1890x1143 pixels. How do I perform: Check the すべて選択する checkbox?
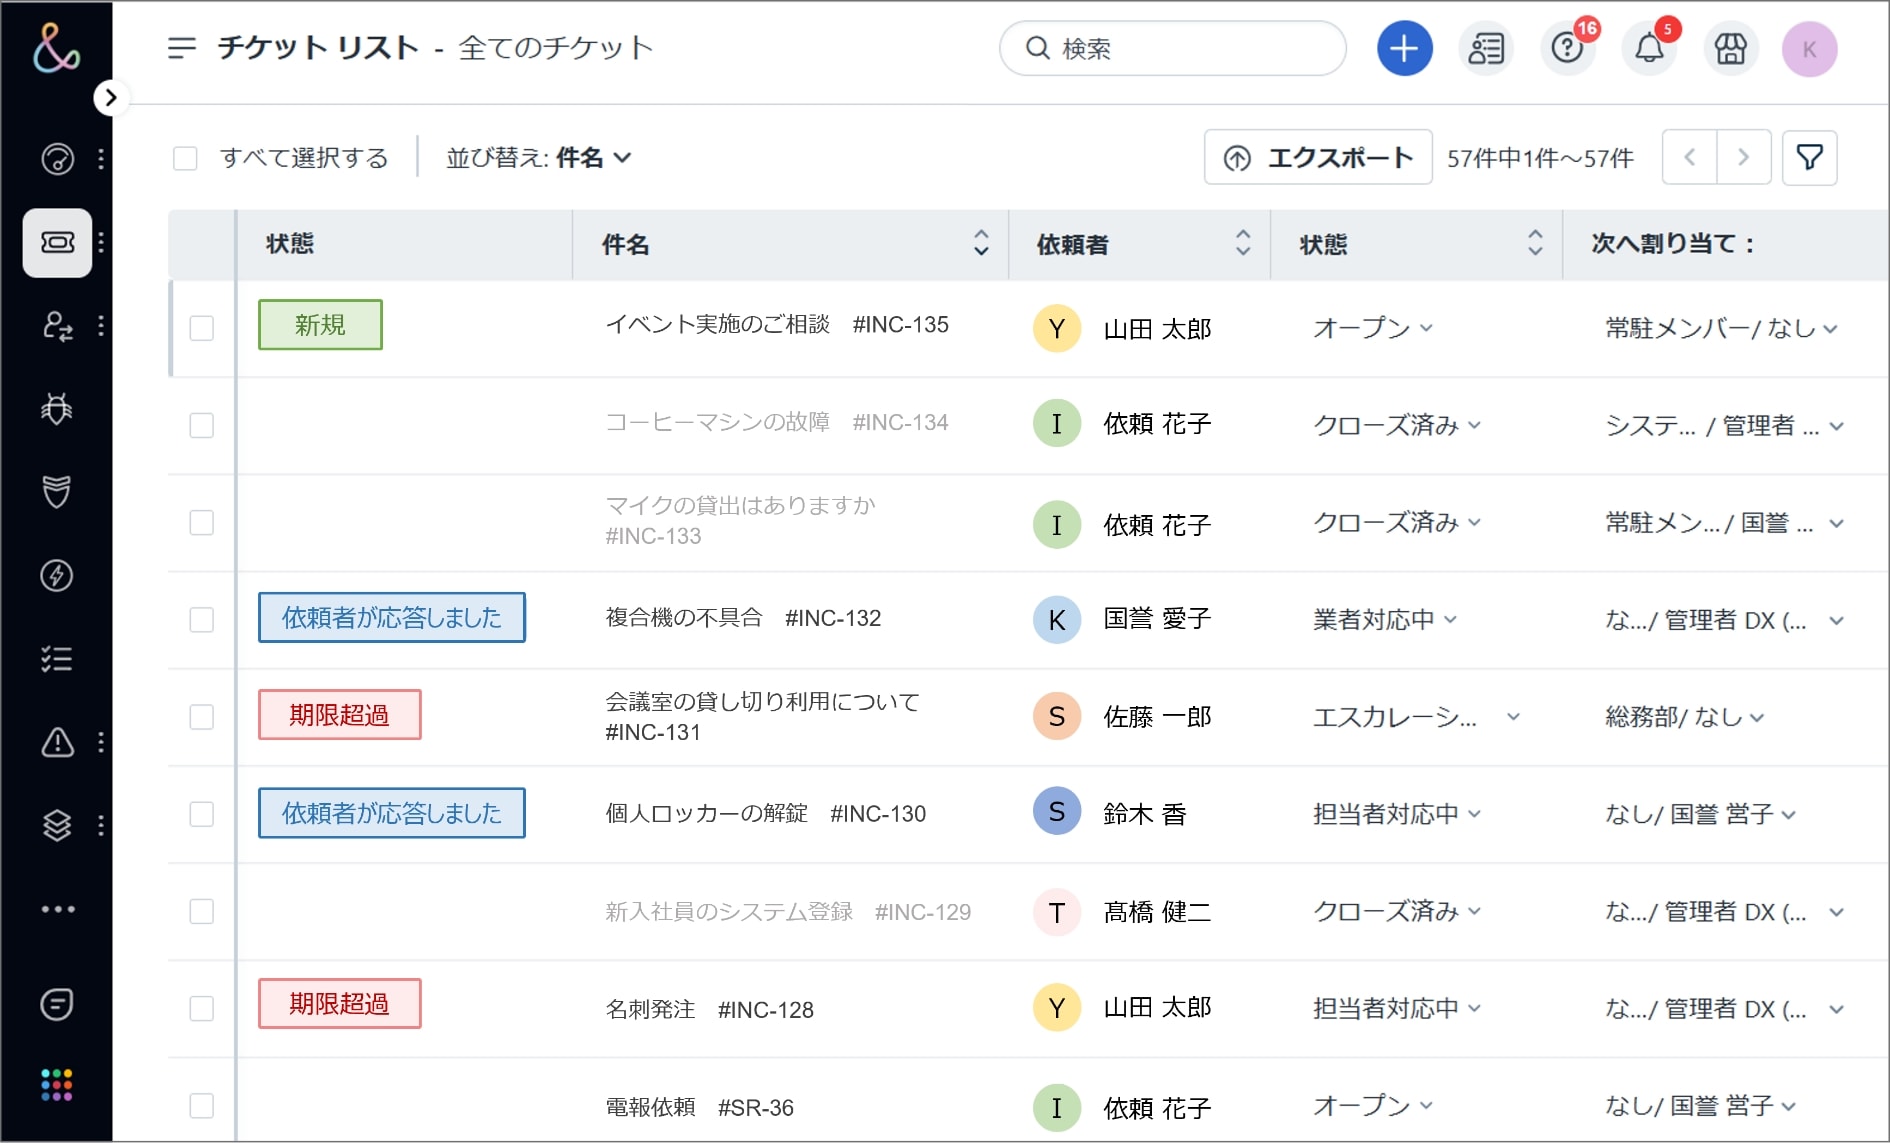185,158
